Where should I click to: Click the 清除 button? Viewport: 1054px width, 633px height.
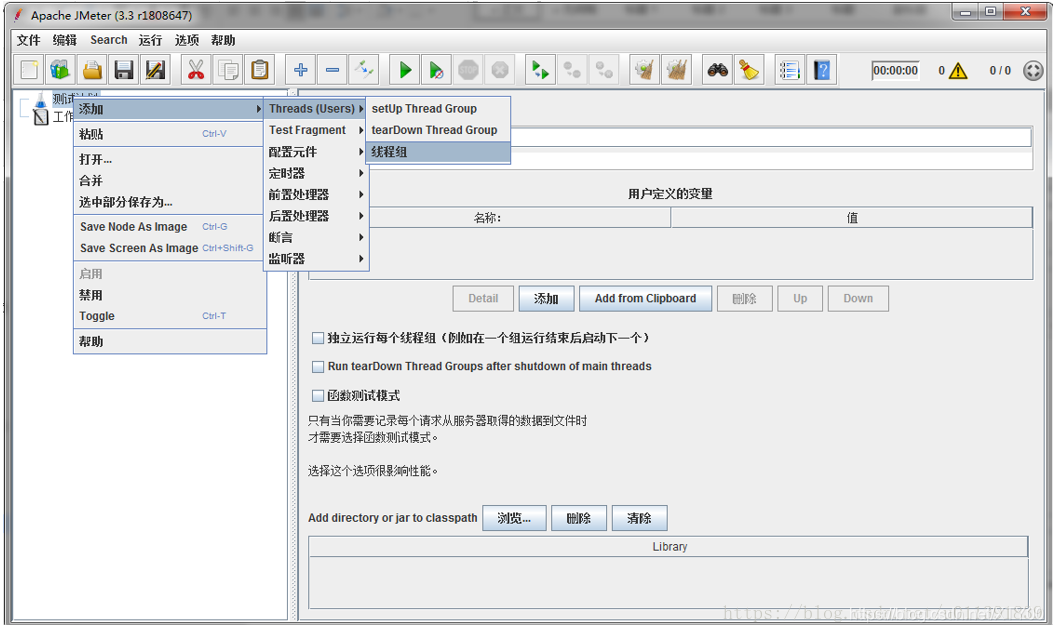[639, 519]
